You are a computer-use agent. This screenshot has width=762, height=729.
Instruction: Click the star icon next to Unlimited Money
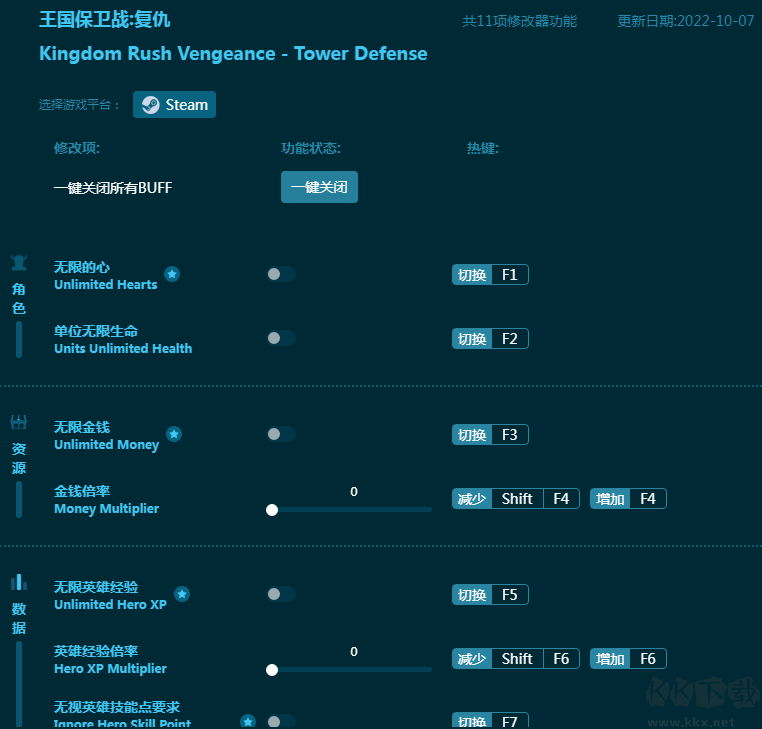click(174, 434)
